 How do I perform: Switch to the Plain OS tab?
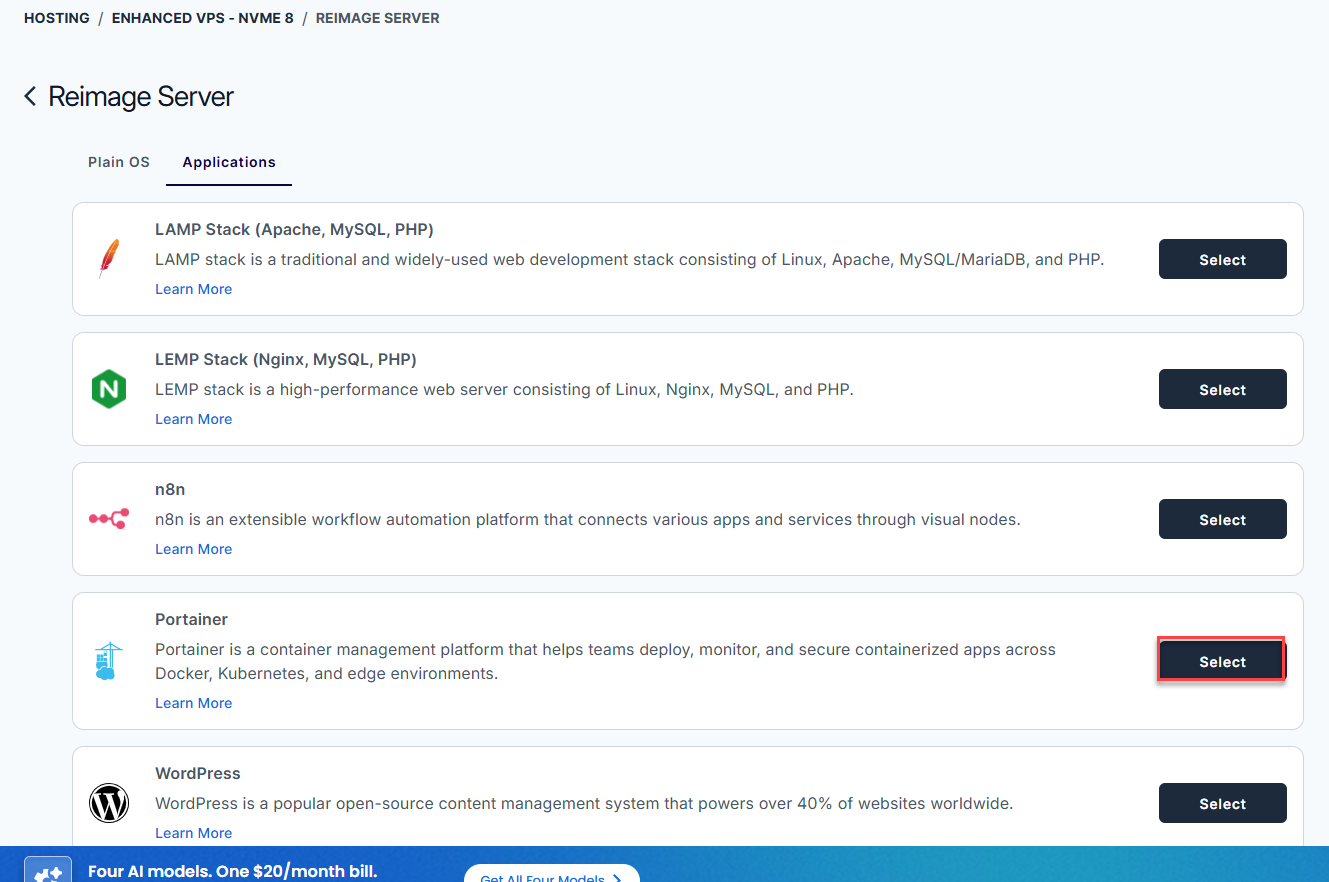(119, 162)
